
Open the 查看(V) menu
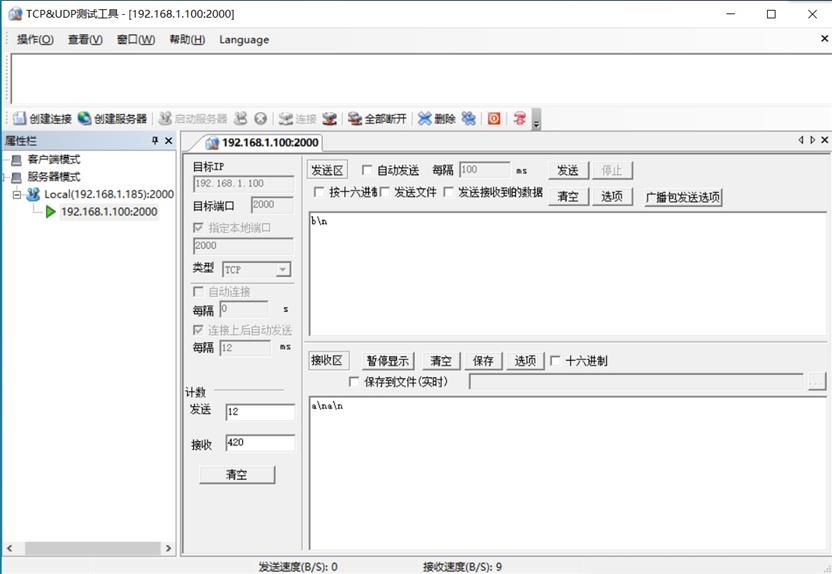85,39
